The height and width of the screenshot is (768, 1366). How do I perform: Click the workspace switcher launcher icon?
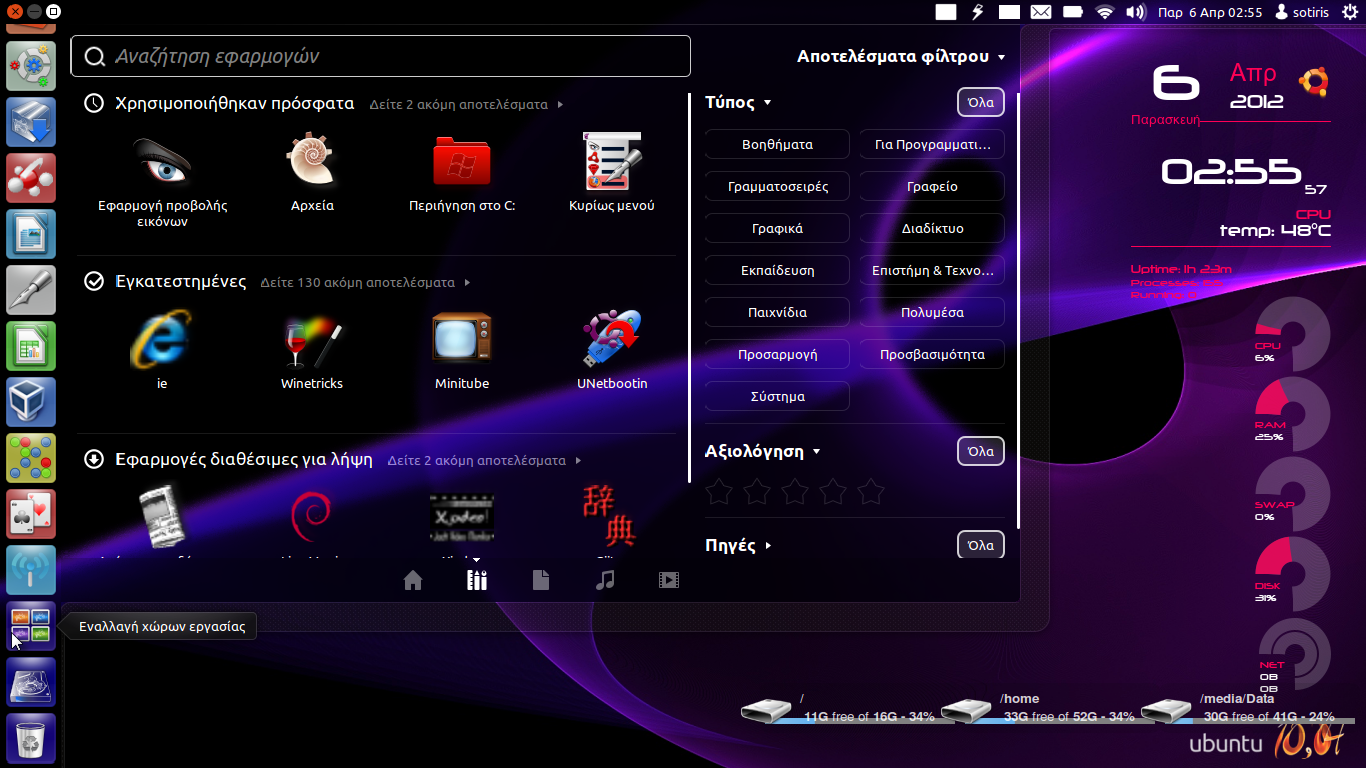point(31,626)
